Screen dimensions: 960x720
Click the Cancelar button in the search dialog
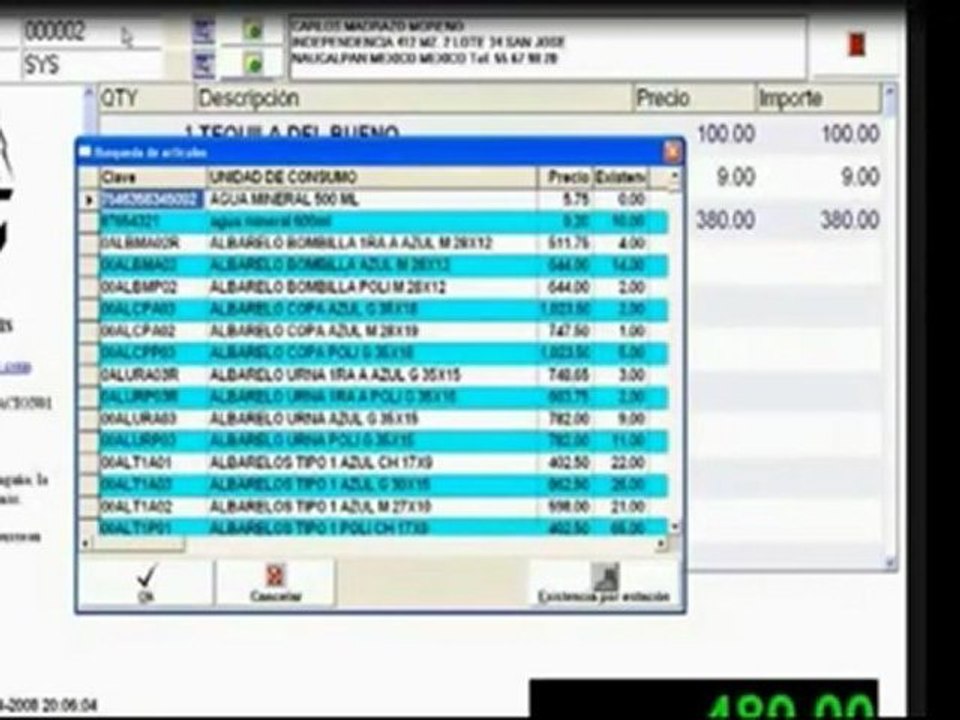276,583
